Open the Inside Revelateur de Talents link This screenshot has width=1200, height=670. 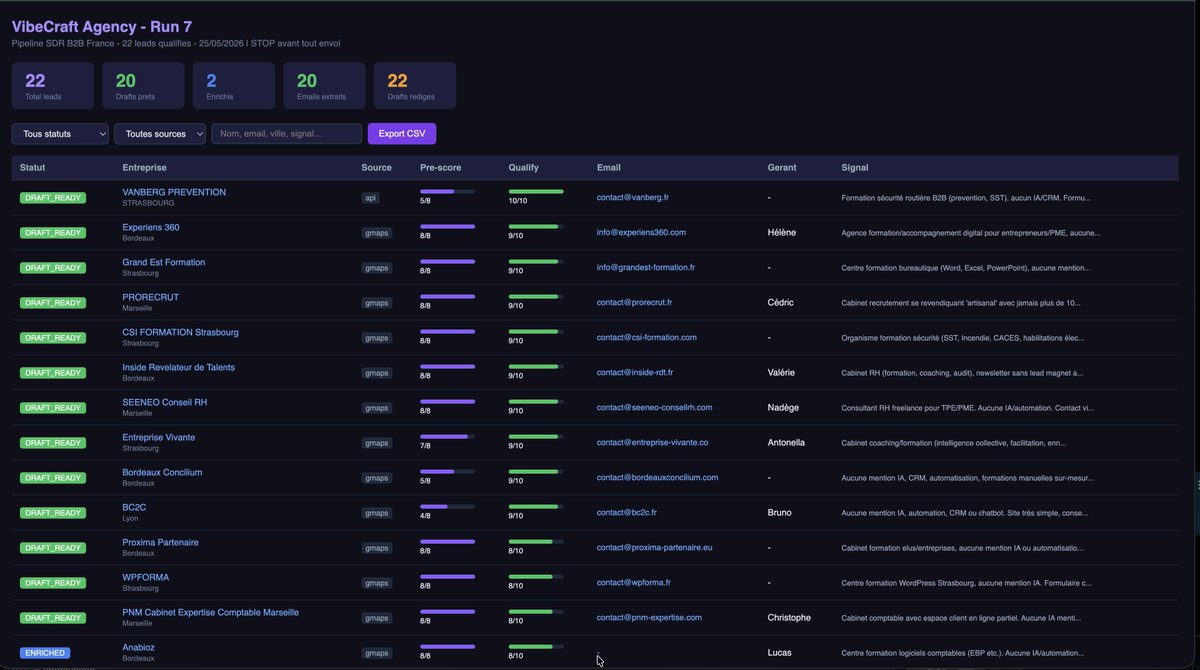(179, 367)
